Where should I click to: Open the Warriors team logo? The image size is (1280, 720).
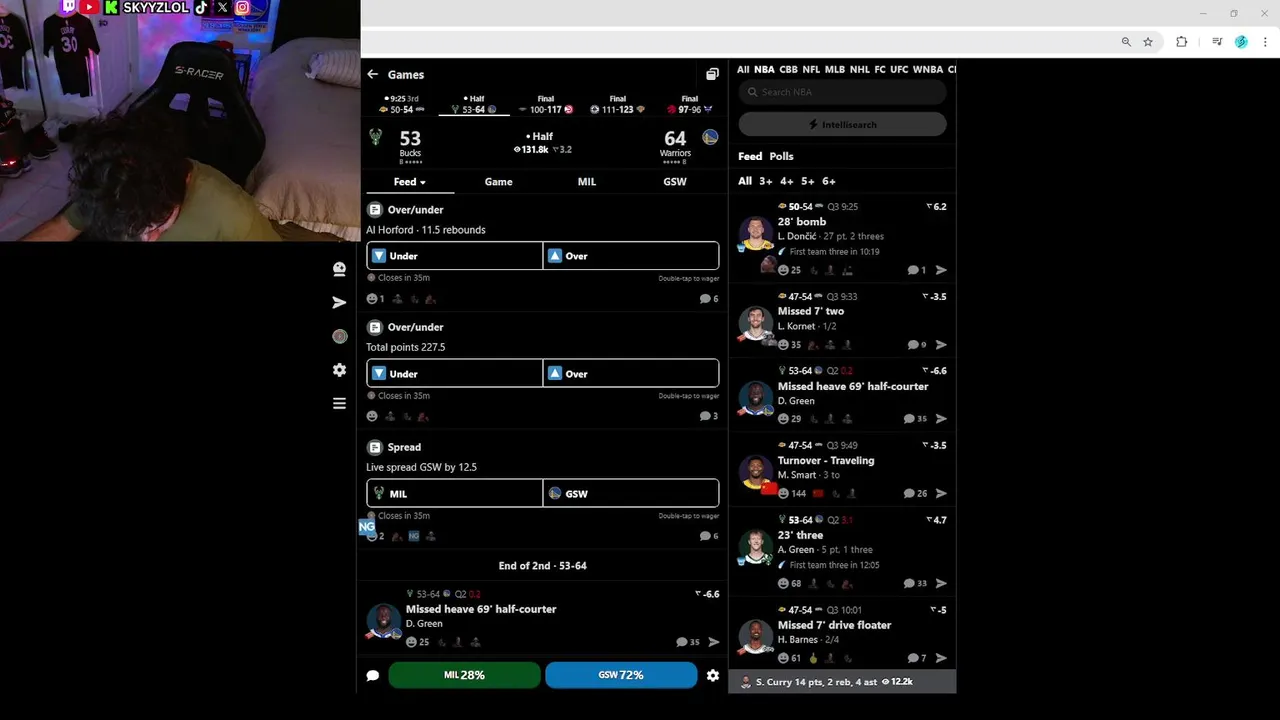click(710, 137)
